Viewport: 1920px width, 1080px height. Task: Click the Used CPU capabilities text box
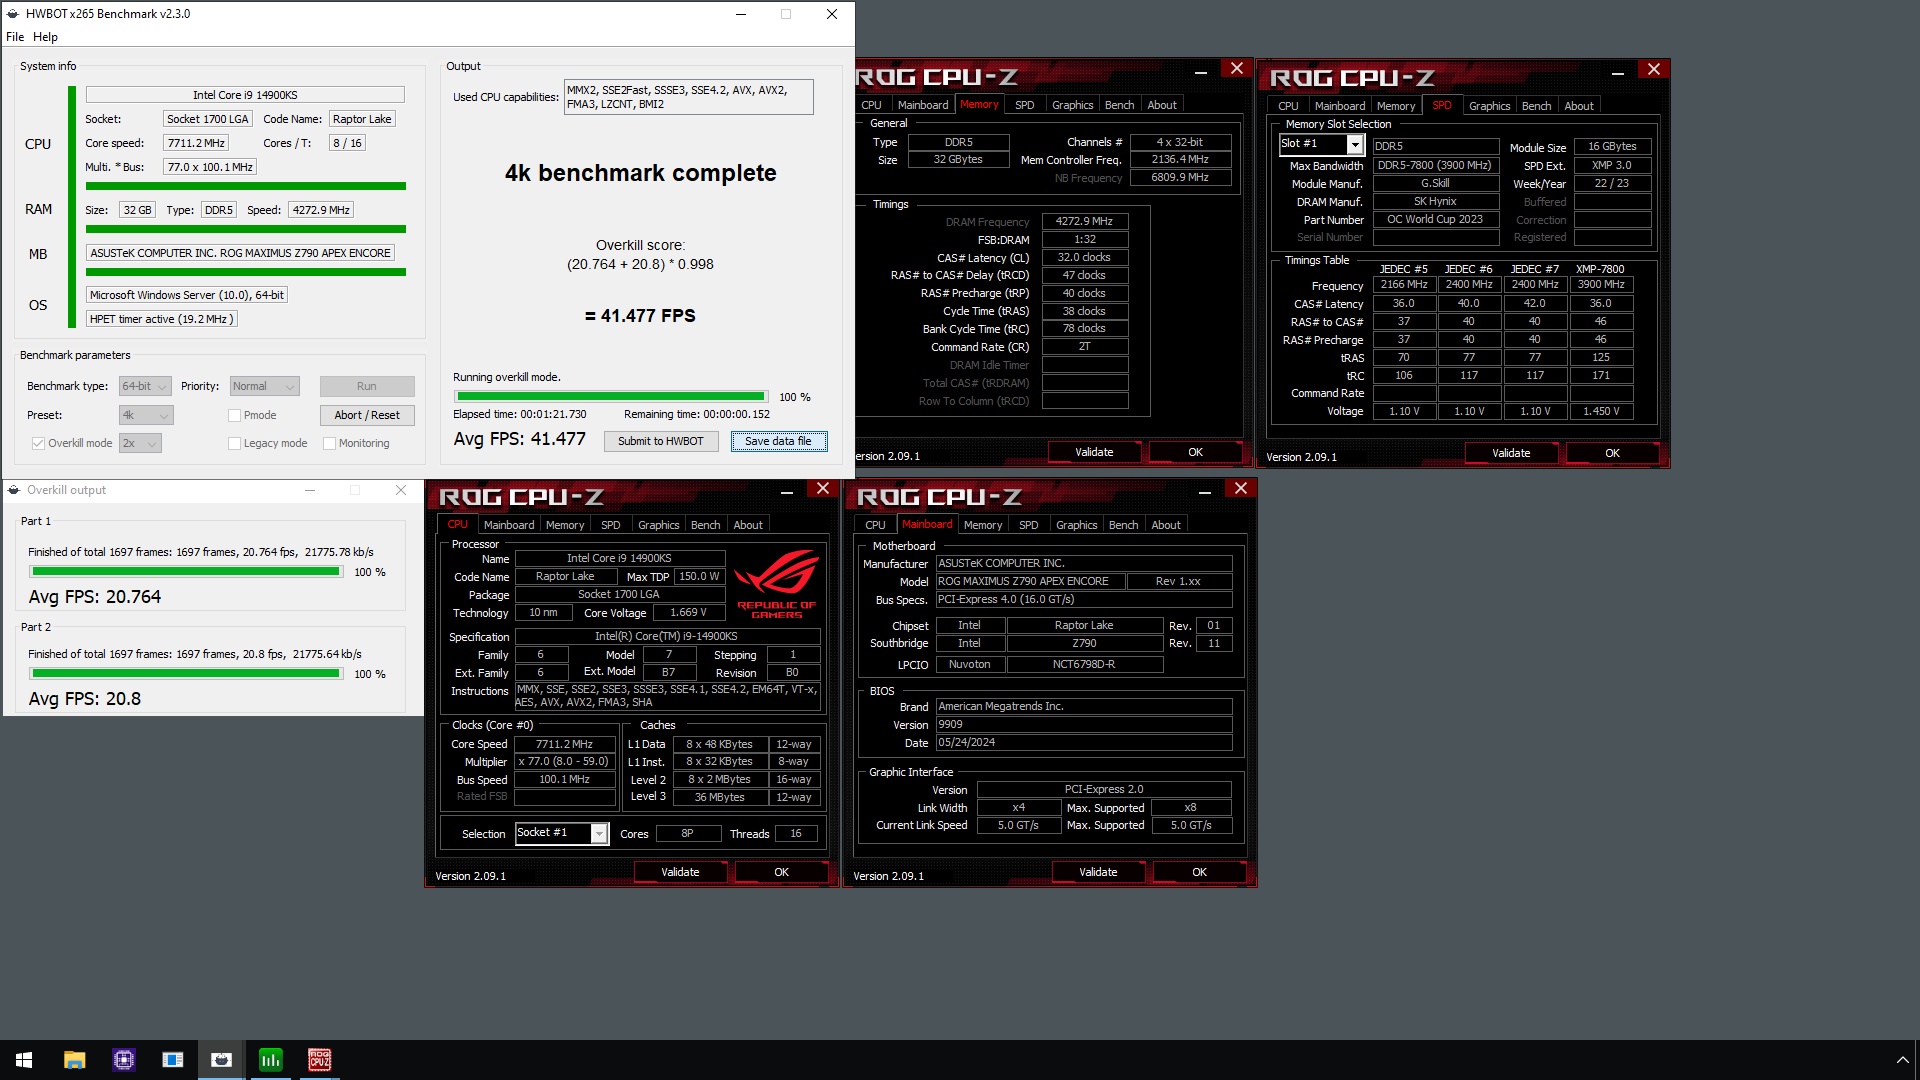[688, 97]
